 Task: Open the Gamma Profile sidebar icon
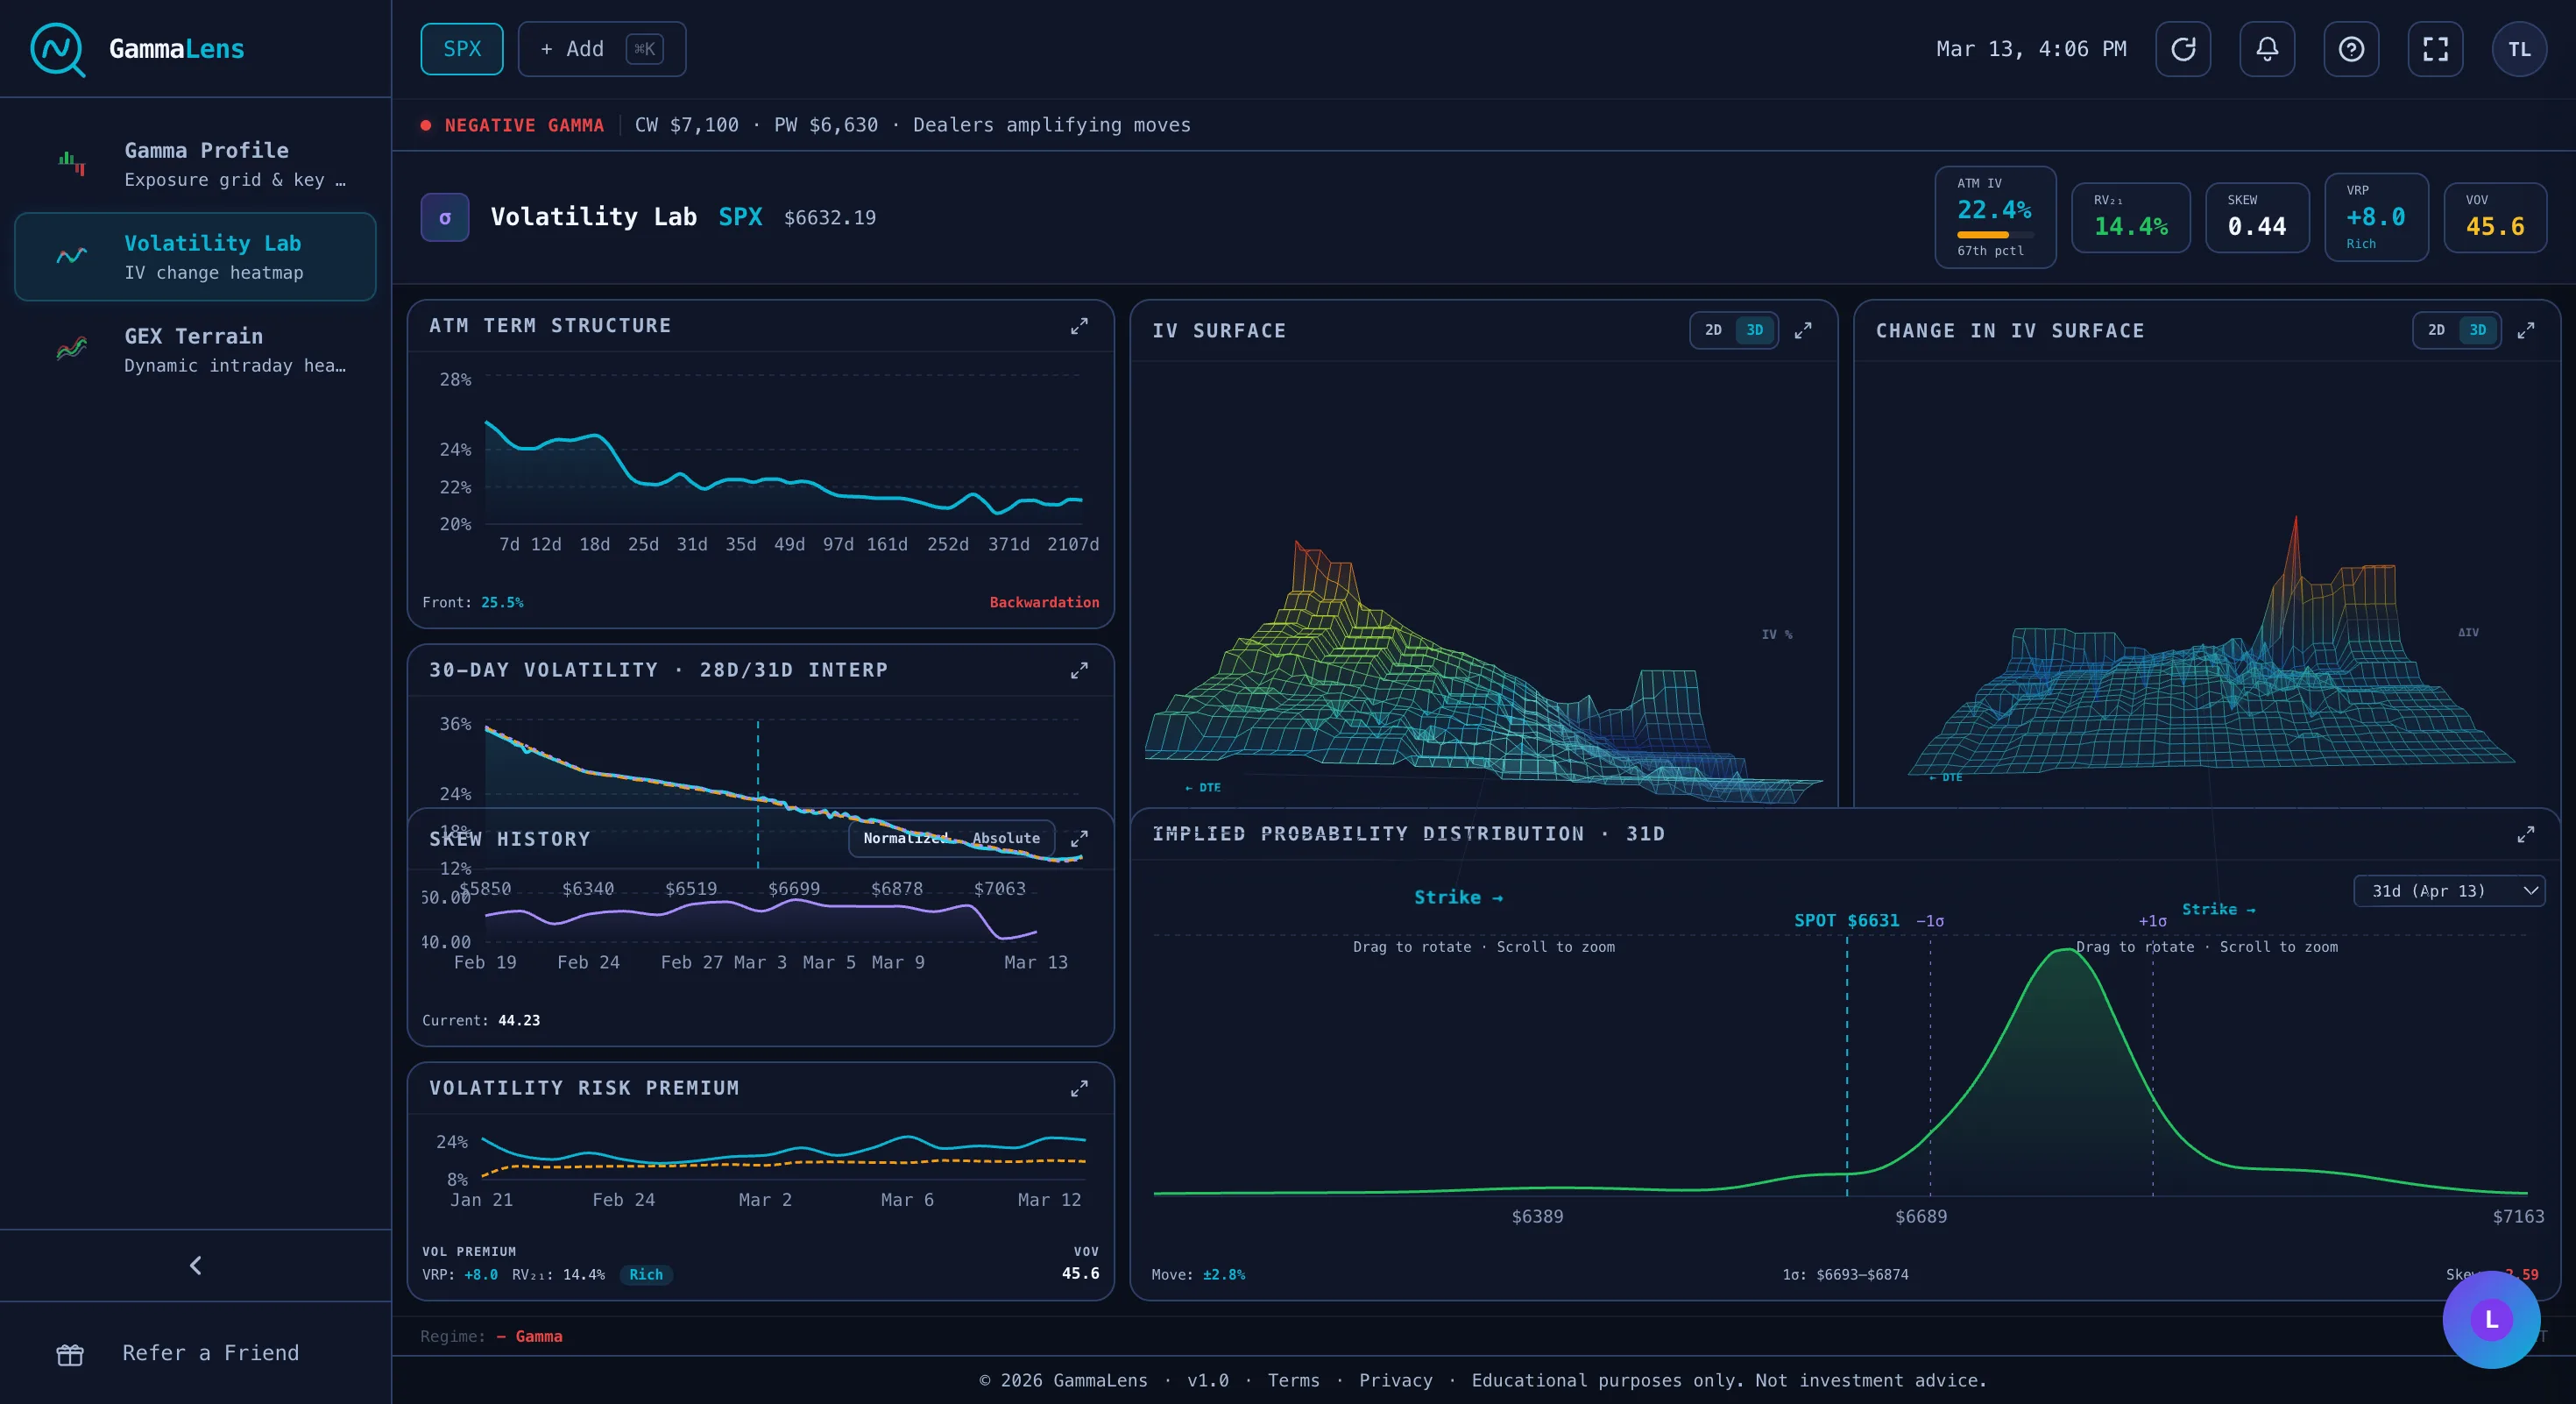[x=70, y=163]
